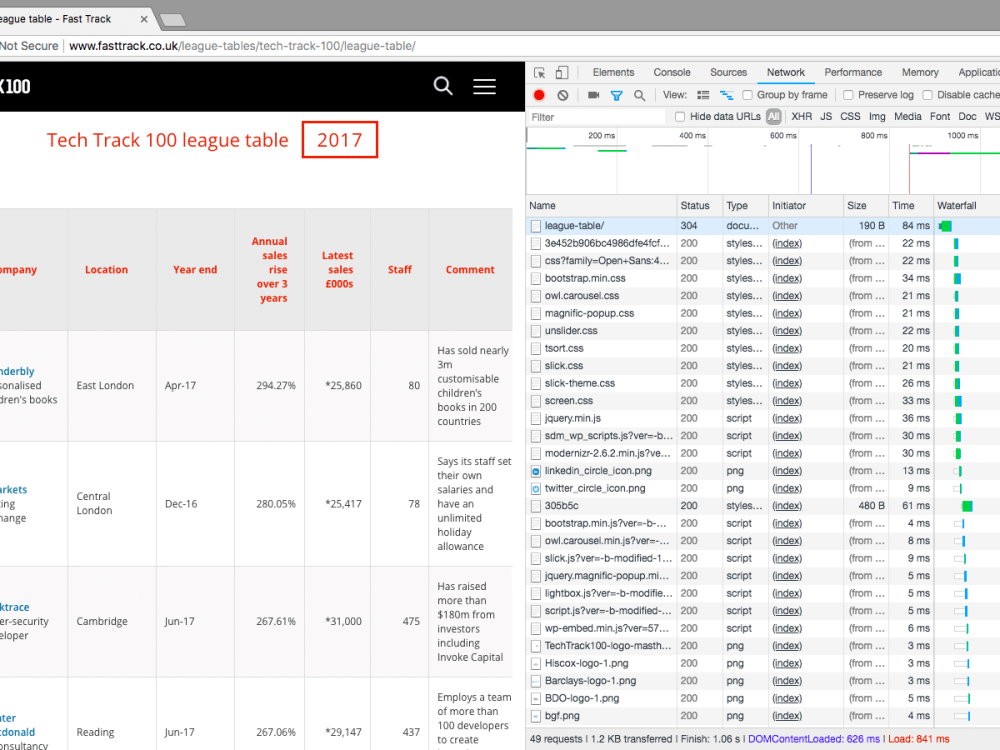Click the TechTrack100-logo file icon
Viewport: 1000px width, 750px height.
(x=536, y=646)
